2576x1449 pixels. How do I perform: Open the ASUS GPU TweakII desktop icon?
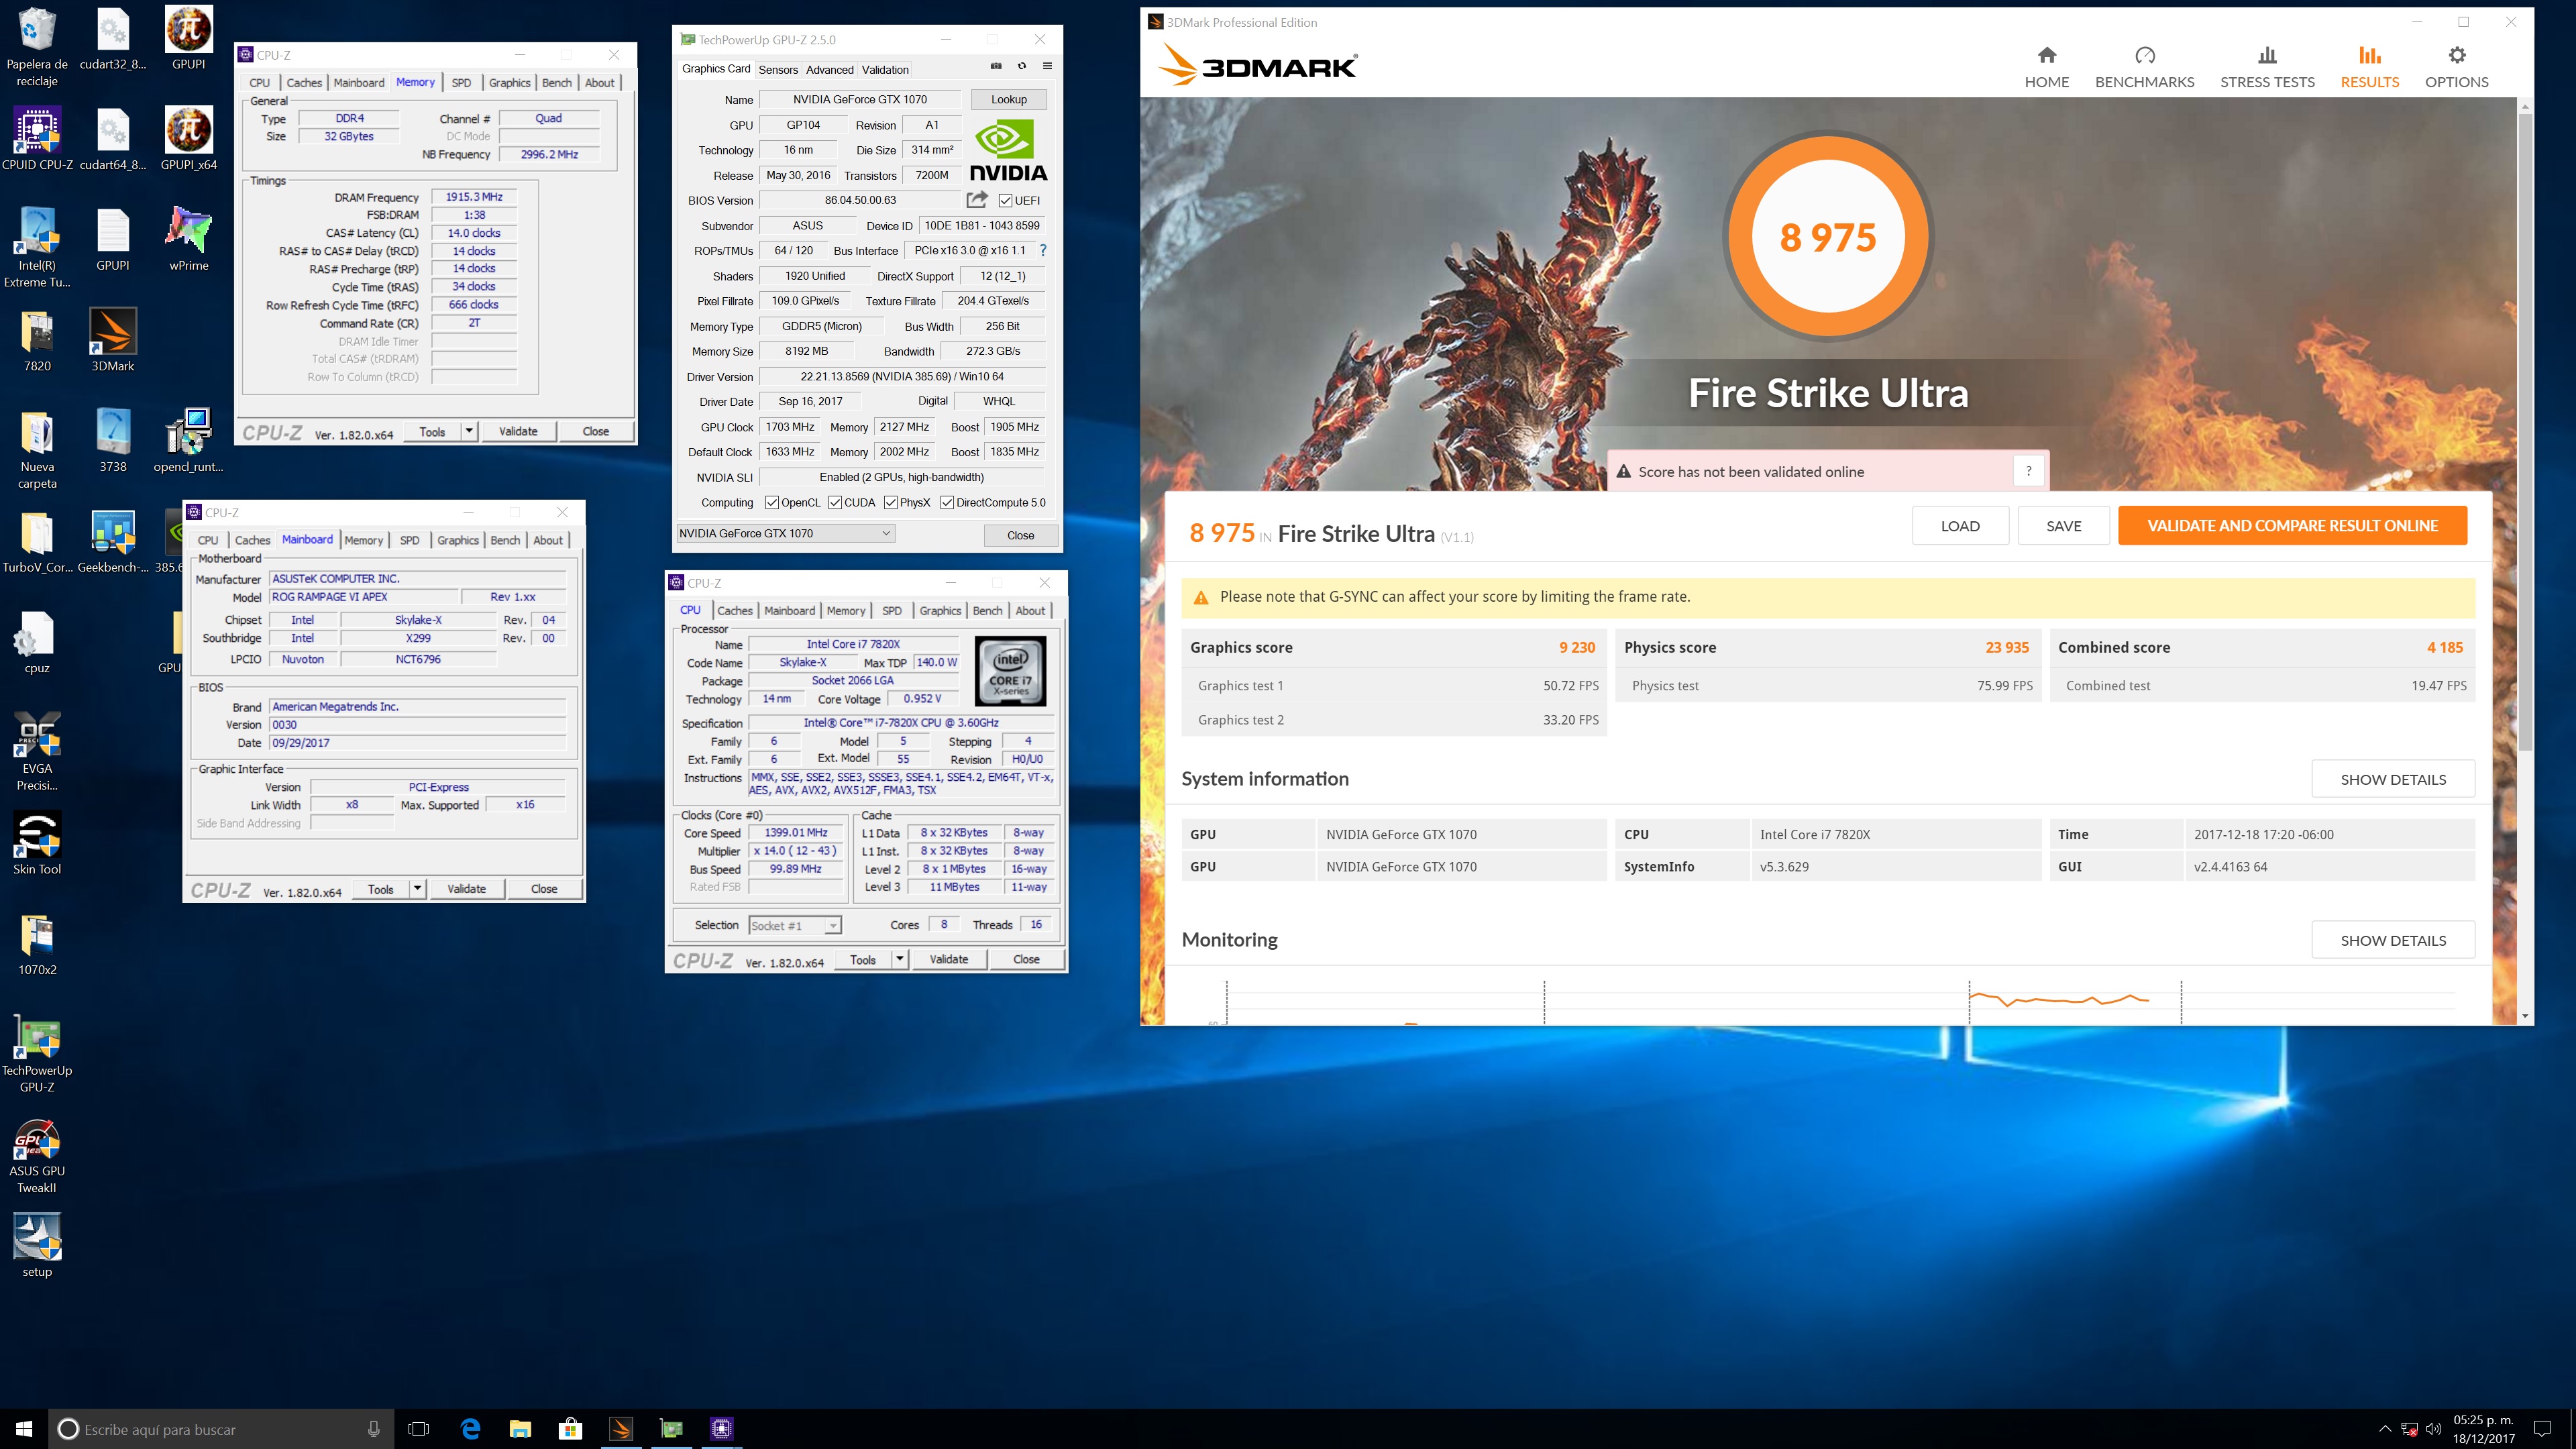37,1155
